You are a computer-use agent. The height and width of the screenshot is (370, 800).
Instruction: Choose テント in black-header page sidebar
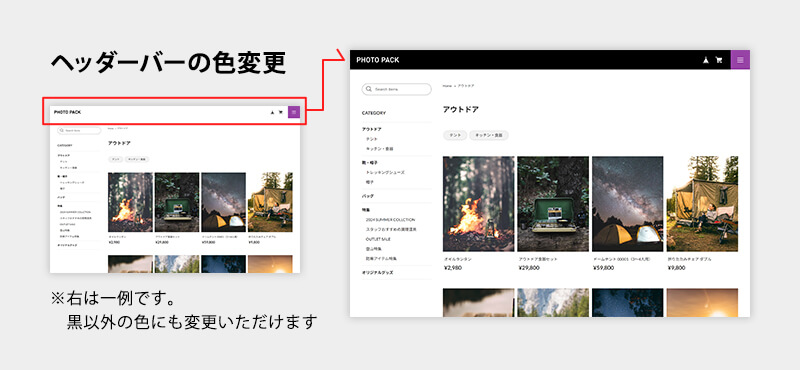click(x=371, y=139)
